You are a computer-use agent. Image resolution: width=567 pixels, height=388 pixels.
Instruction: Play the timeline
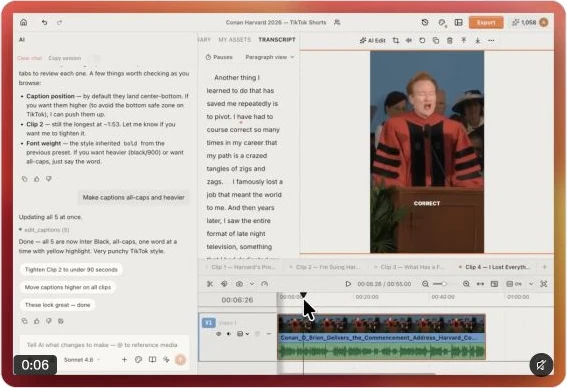pos(348,284)
